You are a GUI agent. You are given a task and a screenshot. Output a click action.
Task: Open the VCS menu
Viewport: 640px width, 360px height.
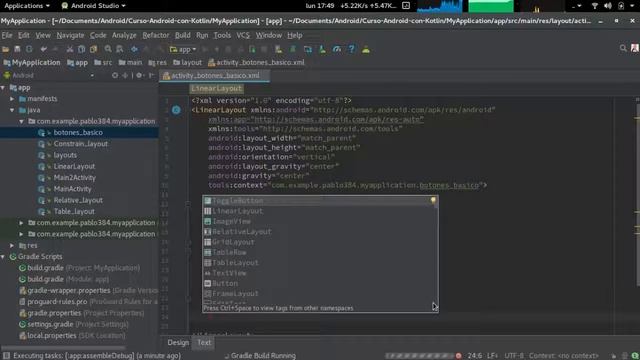[x=243, y=36]
